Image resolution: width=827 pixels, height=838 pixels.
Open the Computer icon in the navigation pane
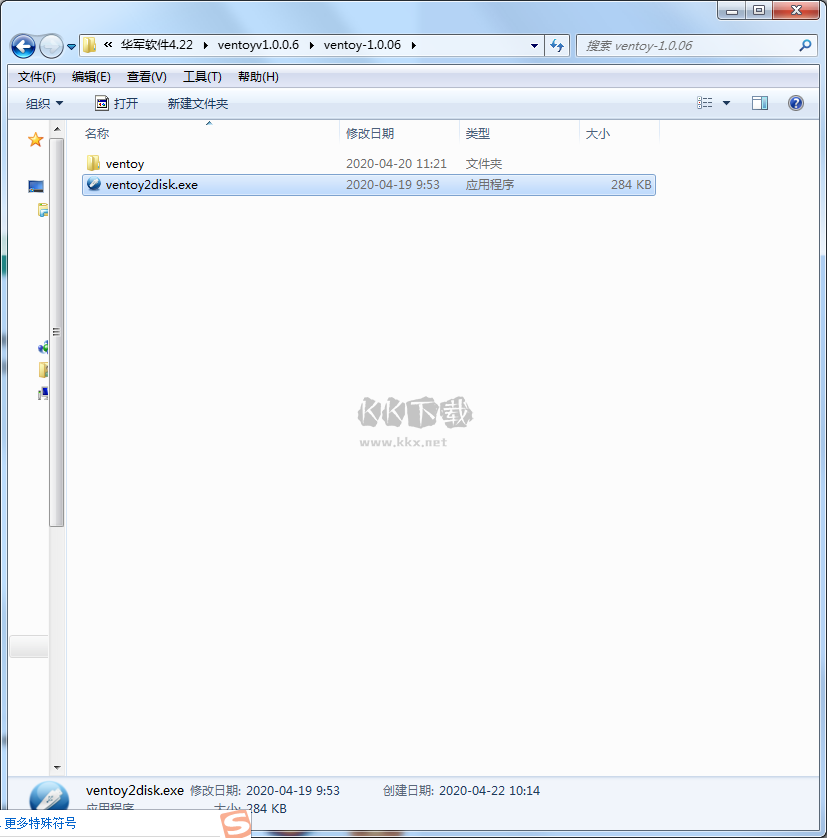tap(42, 392)
